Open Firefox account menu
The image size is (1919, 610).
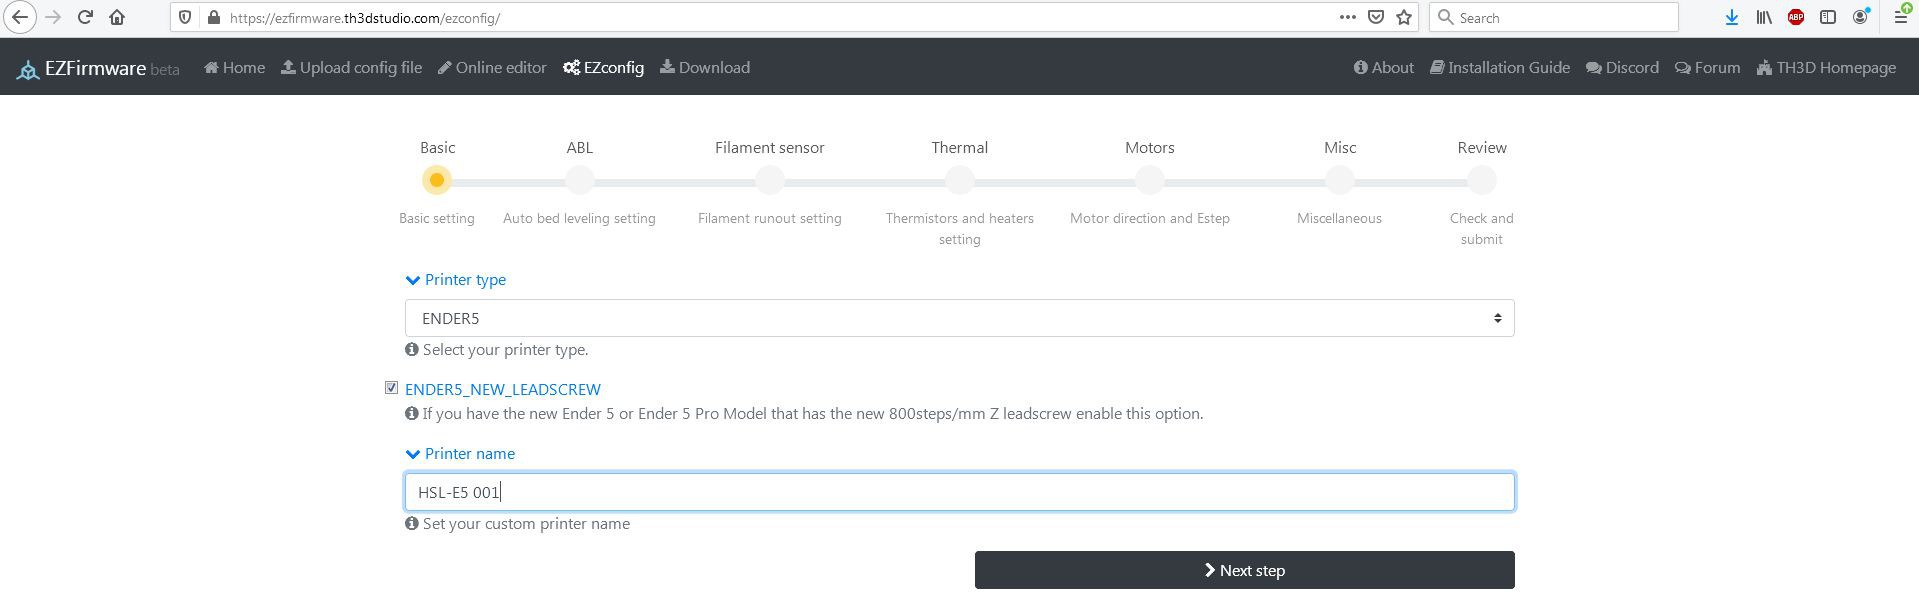coord(1860,17)
